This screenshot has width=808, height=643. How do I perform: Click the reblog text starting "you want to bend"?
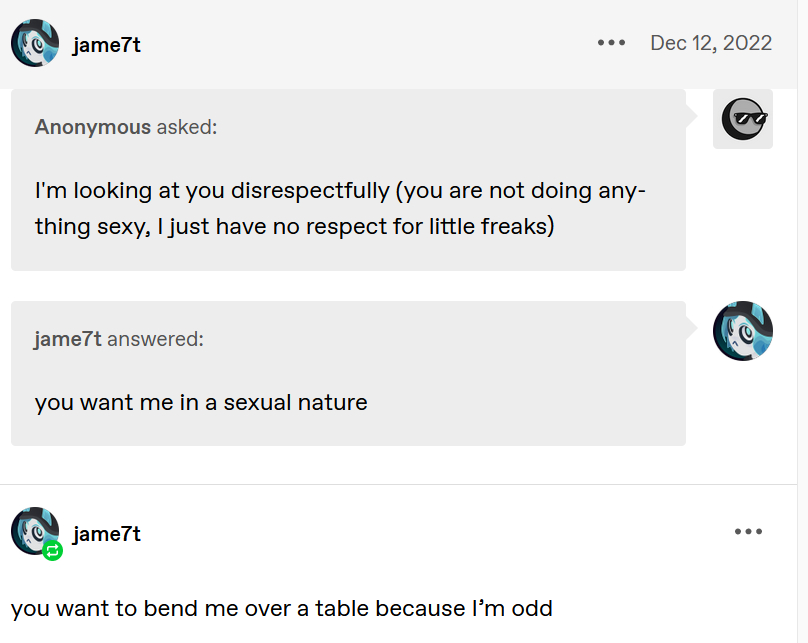[x=281, y=608]
